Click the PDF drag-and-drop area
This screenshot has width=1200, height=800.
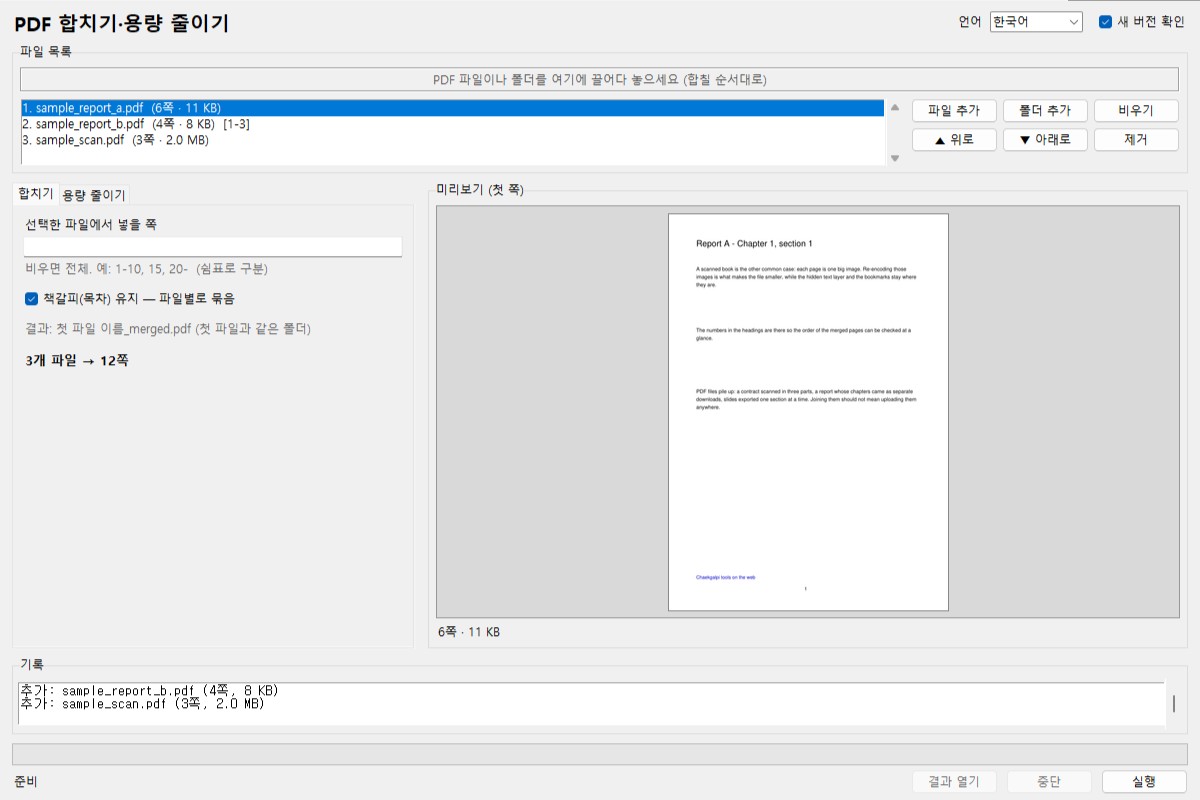599,79
